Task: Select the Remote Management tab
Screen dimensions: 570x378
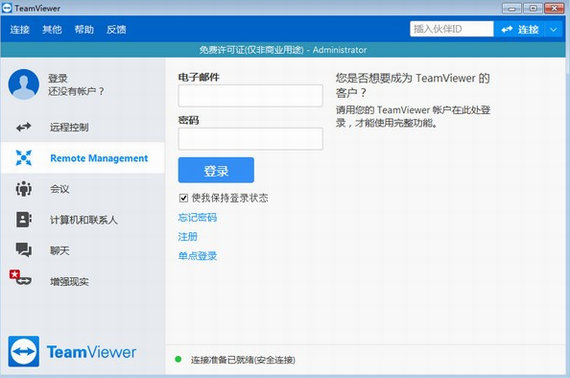Action: coord(83,158)
